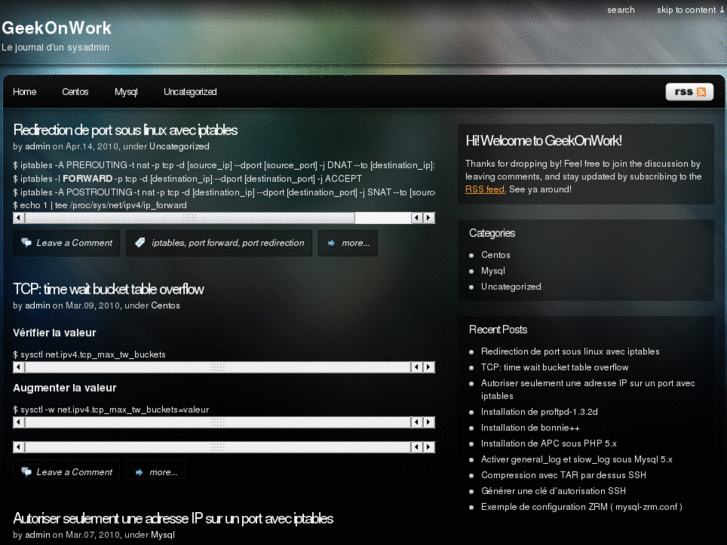This screenshot has height=545, width=727.
Task: Open recent post Exemple de configuration ZRM
Action: [581, 507]
